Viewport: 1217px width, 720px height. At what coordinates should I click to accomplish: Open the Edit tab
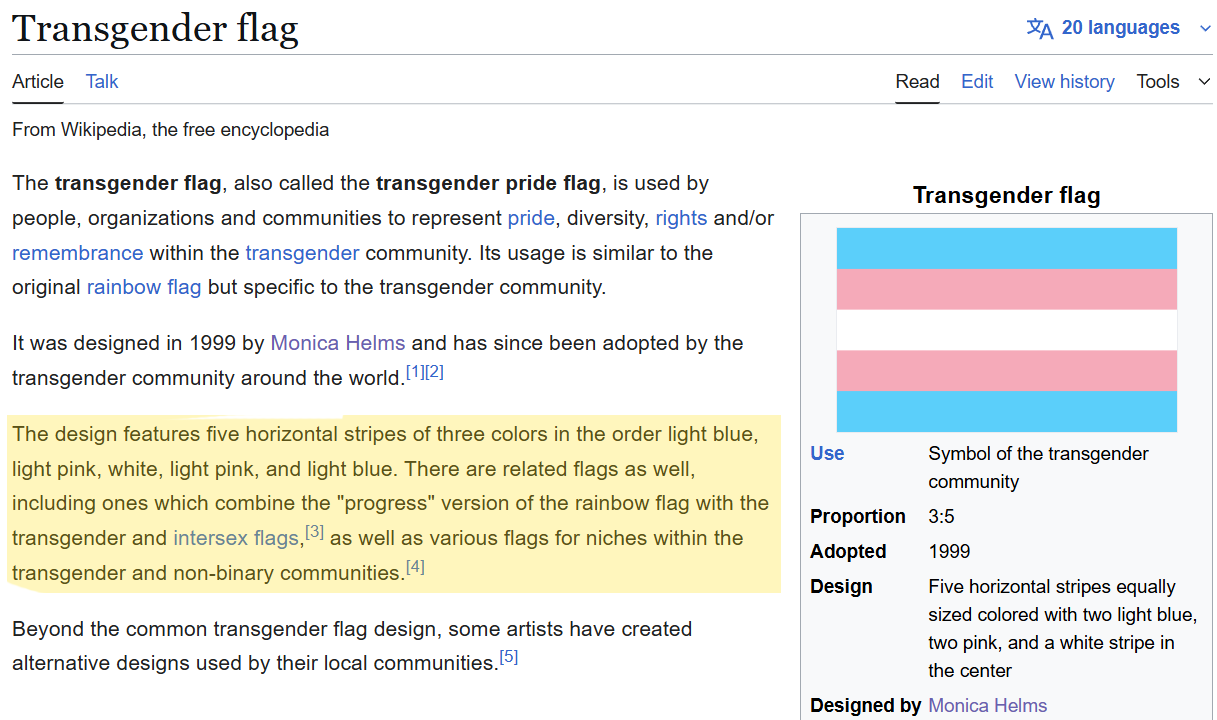tap(977, 82)
